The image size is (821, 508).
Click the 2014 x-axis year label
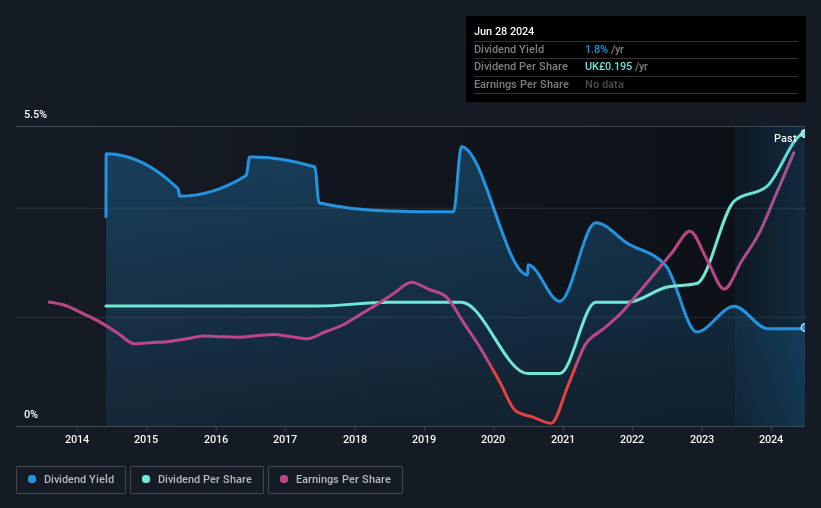click(77, 439)
